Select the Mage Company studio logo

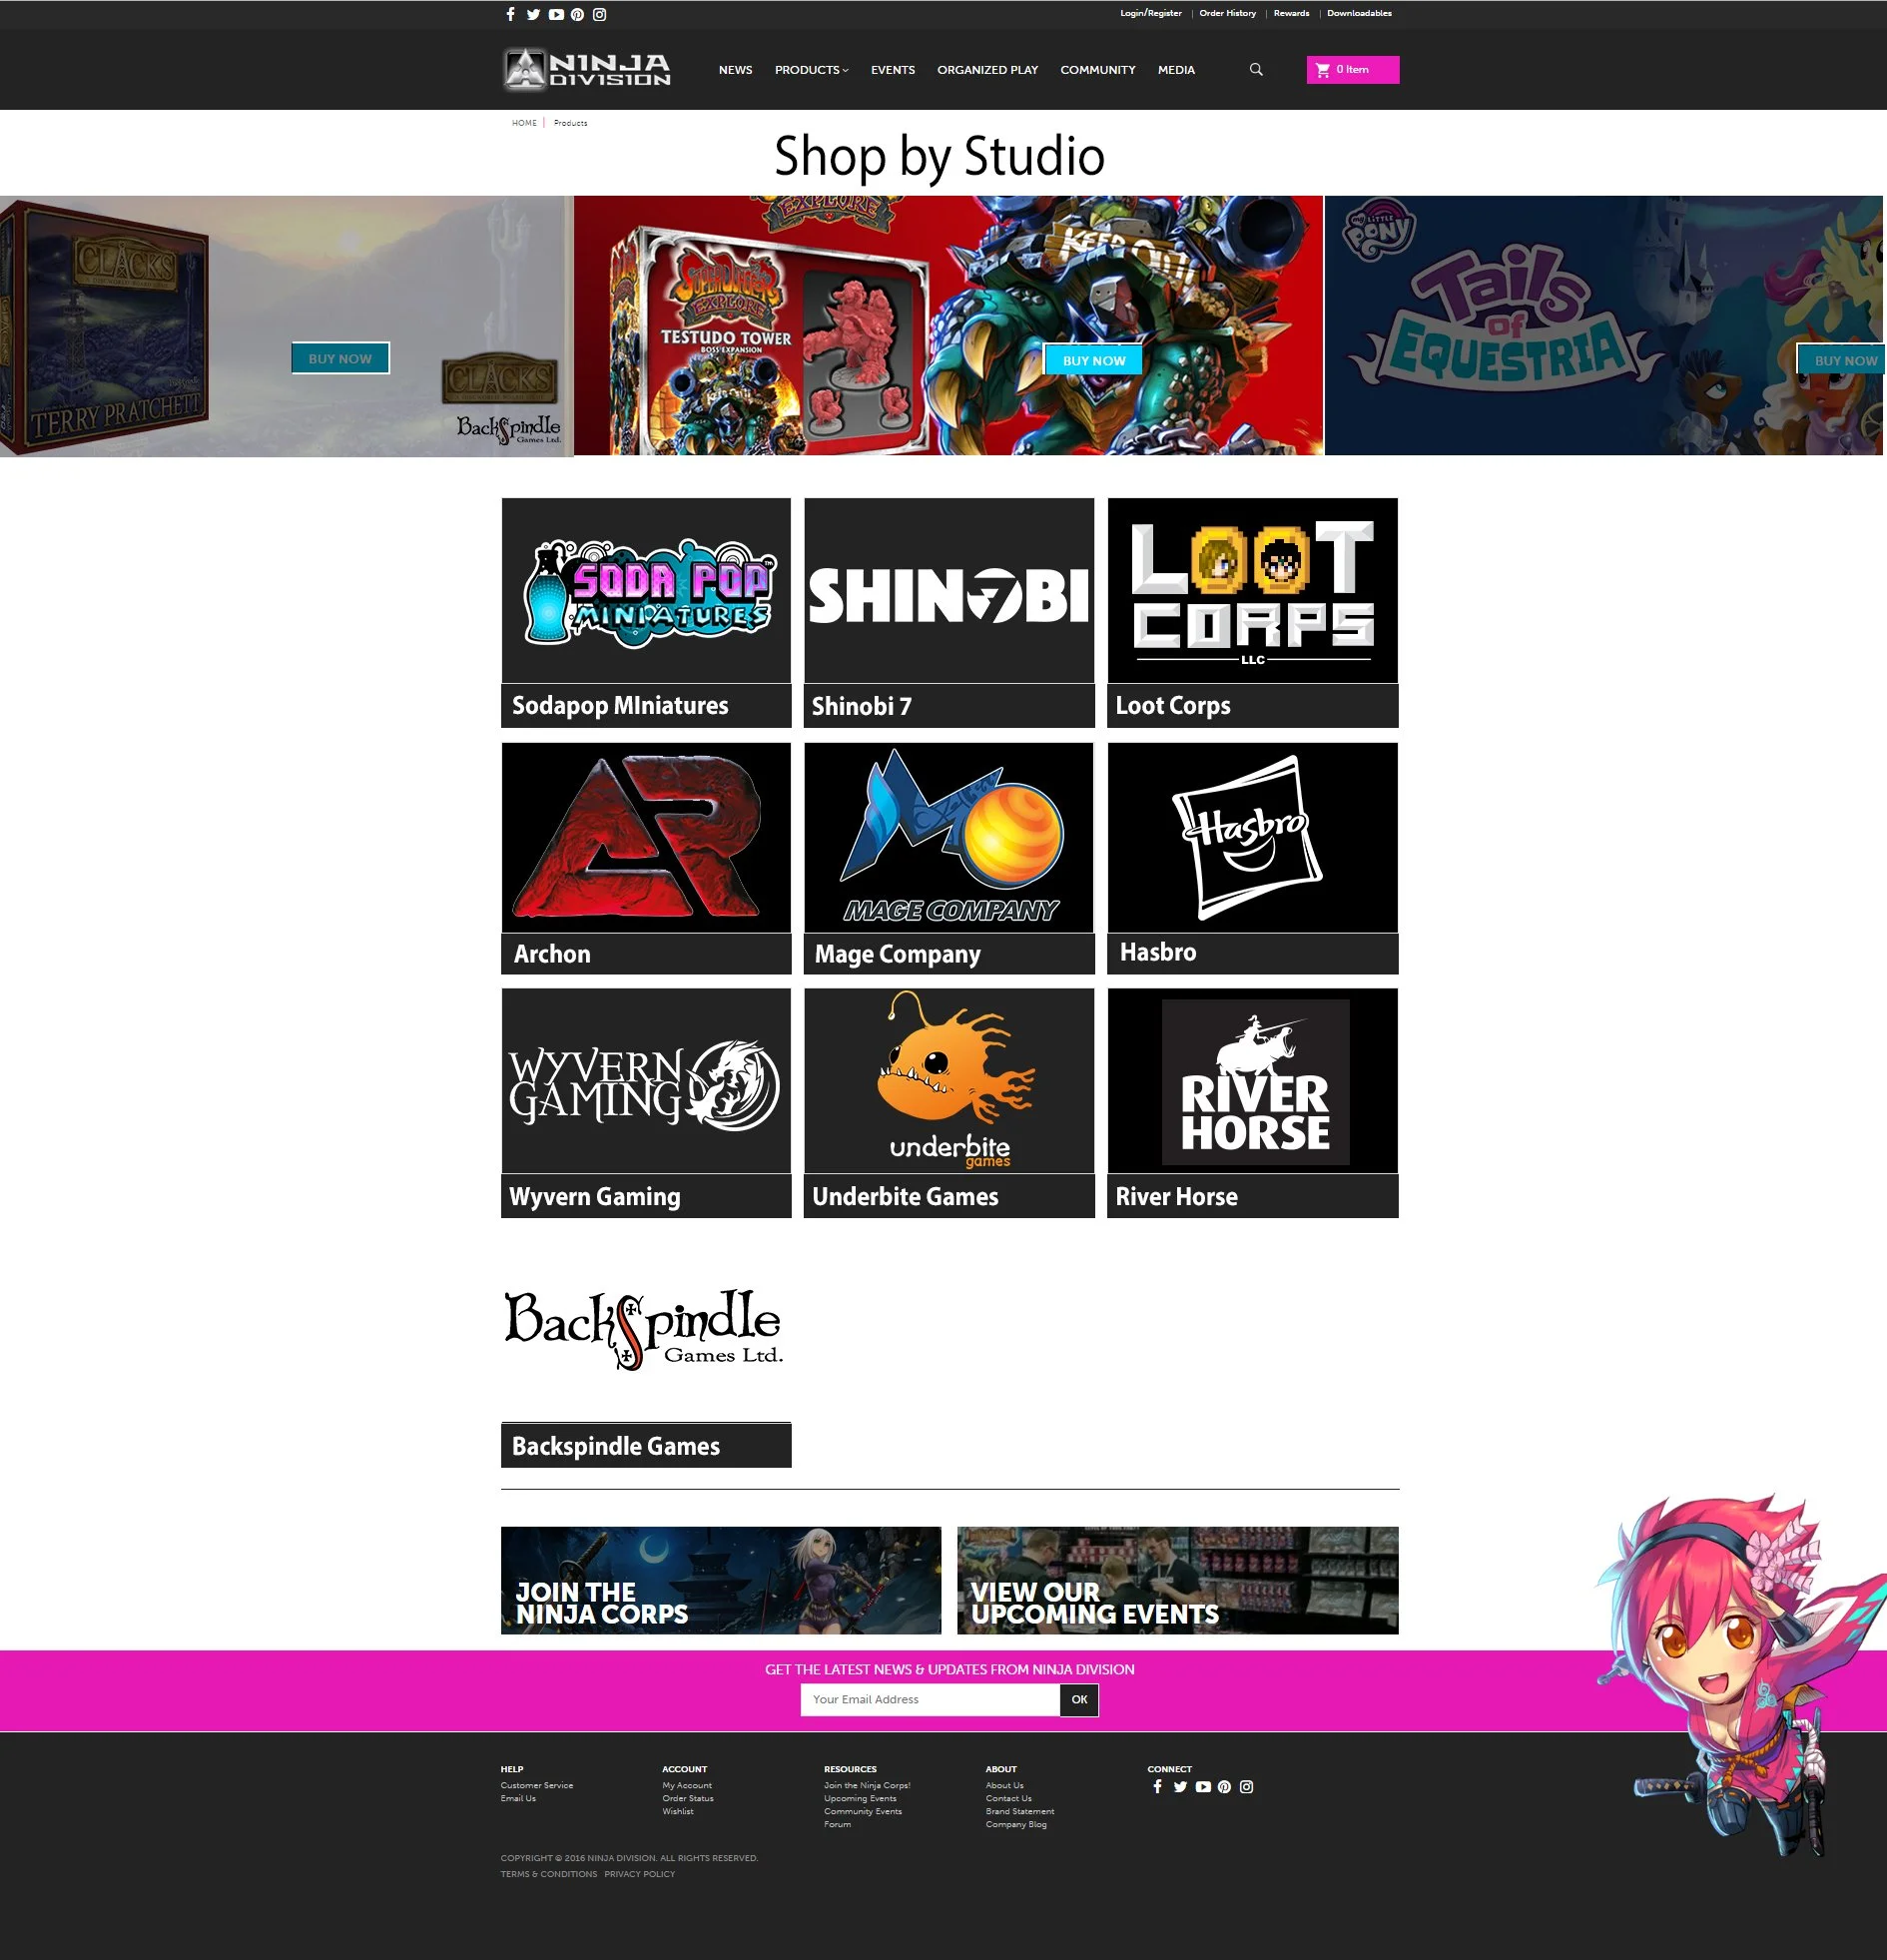[949, 837]
